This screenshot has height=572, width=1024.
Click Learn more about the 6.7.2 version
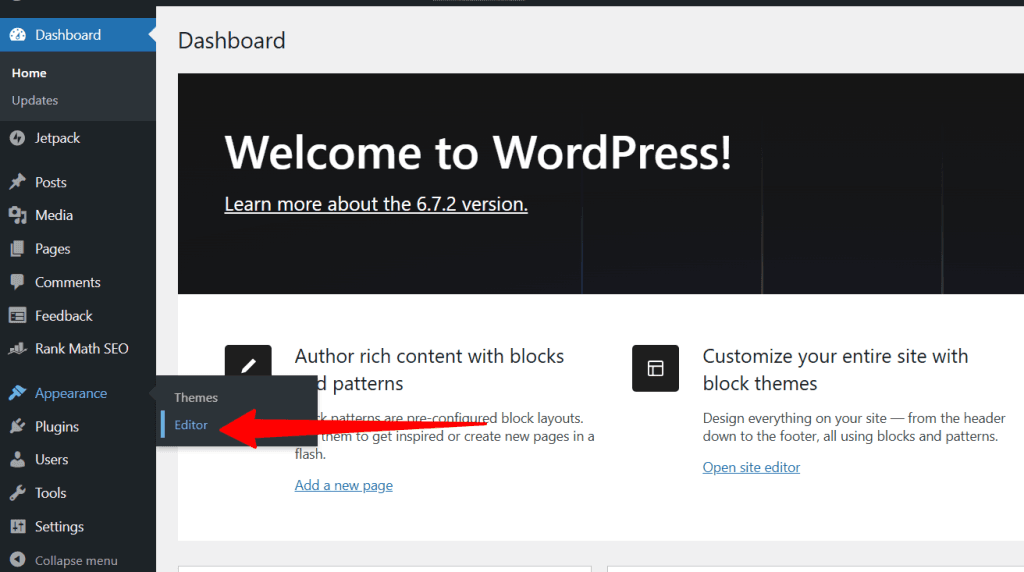pos(376,204)
